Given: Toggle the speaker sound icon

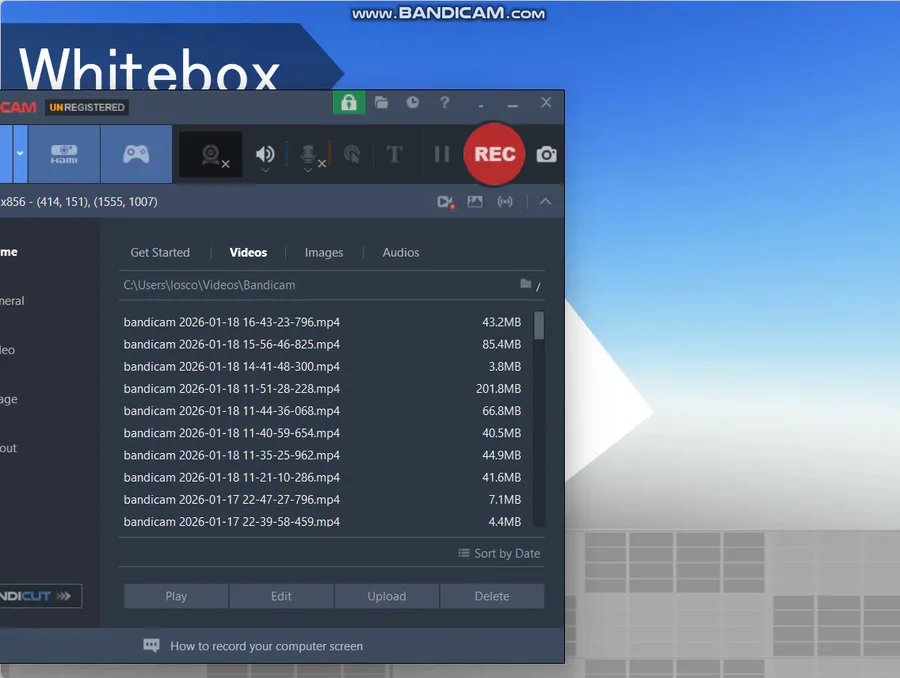Looking at the screenshot, I should click(x=265, y=154).
